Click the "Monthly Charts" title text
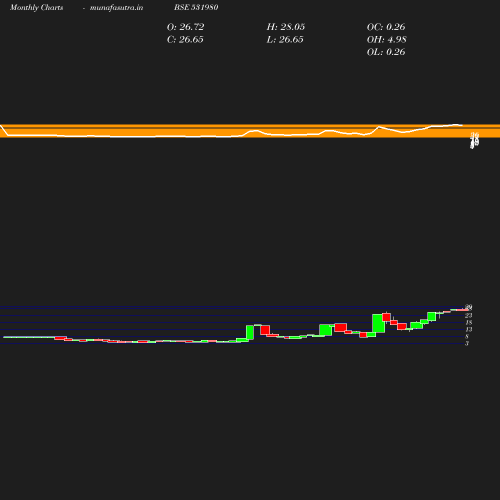The image size is (500, 500). pos(36,7)
